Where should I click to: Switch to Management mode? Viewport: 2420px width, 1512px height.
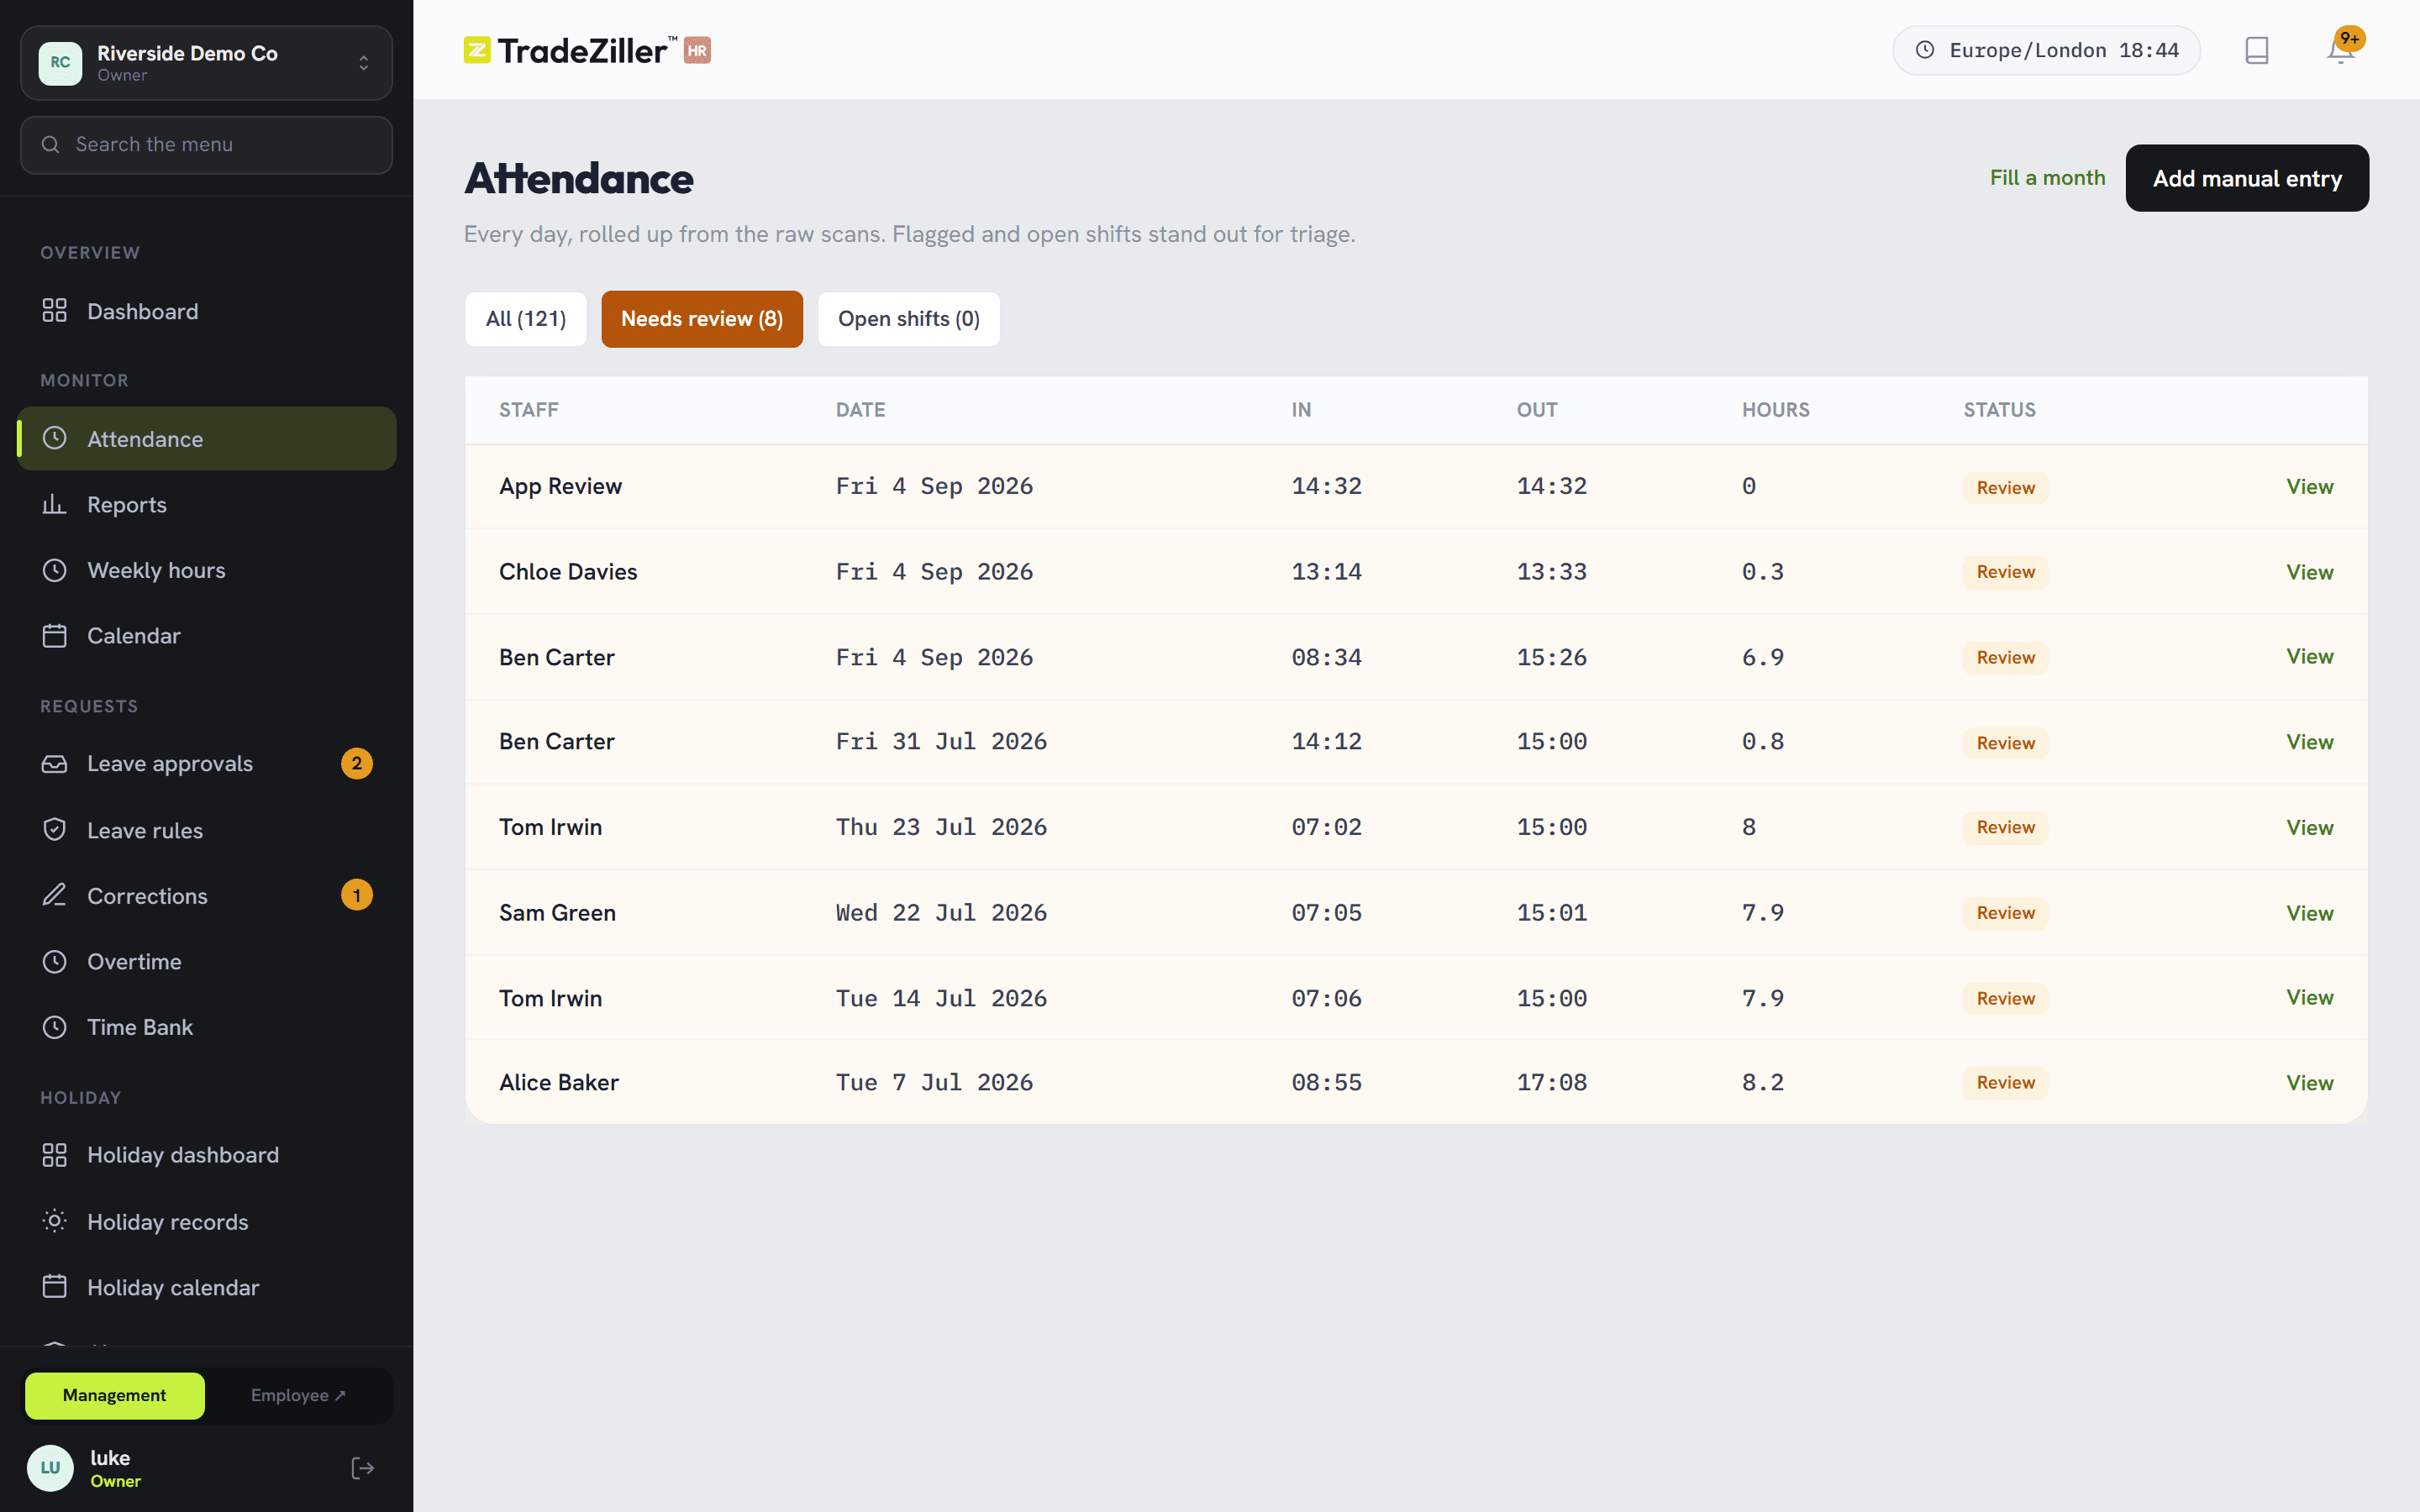click(x=114, y=1395)
